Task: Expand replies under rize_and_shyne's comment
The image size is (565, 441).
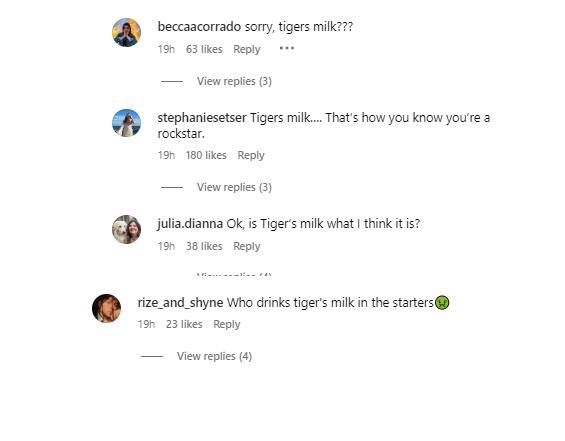Action: 214,356
